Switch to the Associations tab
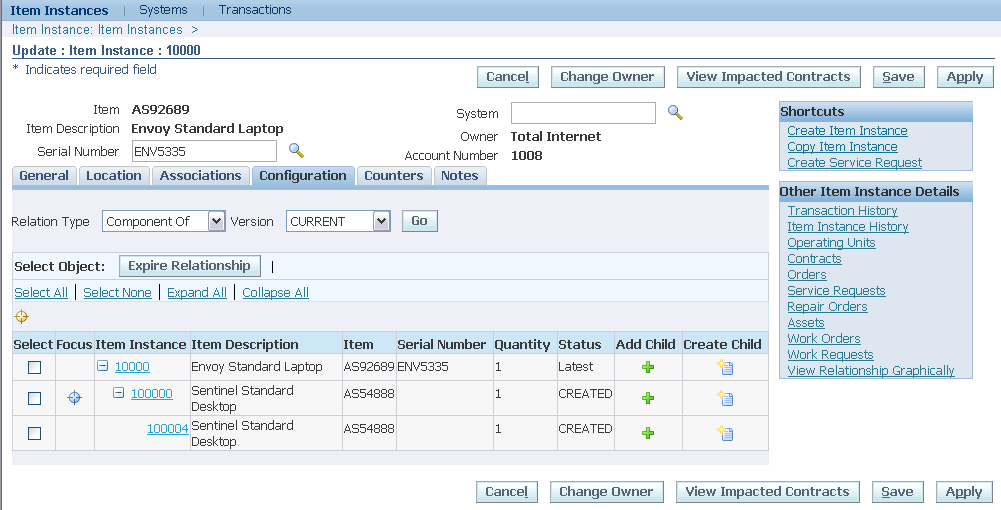This screenshot has height=510, width=1001. (x=200, y=176)
